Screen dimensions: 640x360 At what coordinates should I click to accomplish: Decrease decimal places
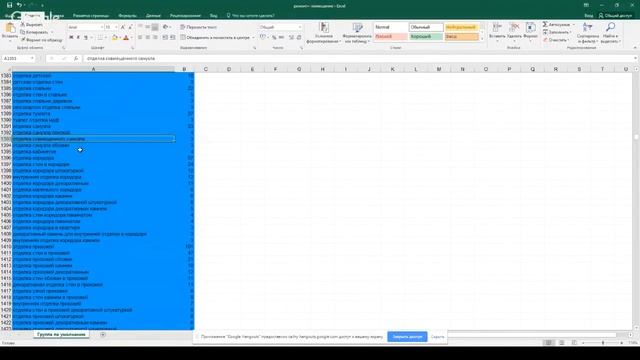pos(299,38)
